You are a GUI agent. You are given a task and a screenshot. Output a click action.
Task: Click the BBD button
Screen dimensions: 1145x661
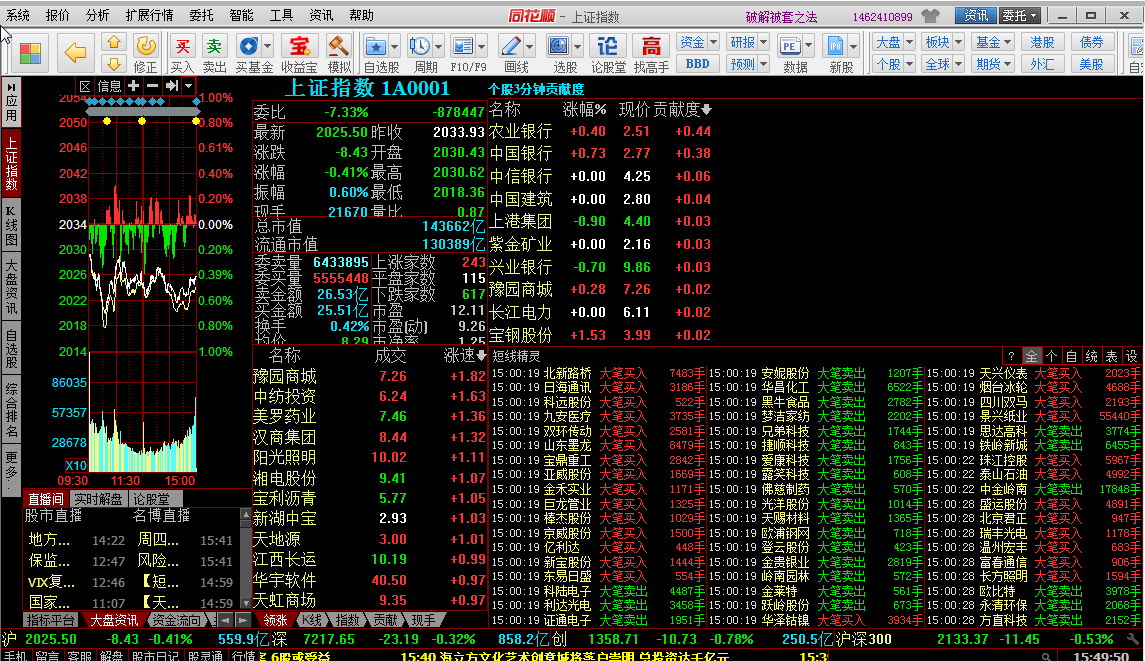click(x=697, y=64)
